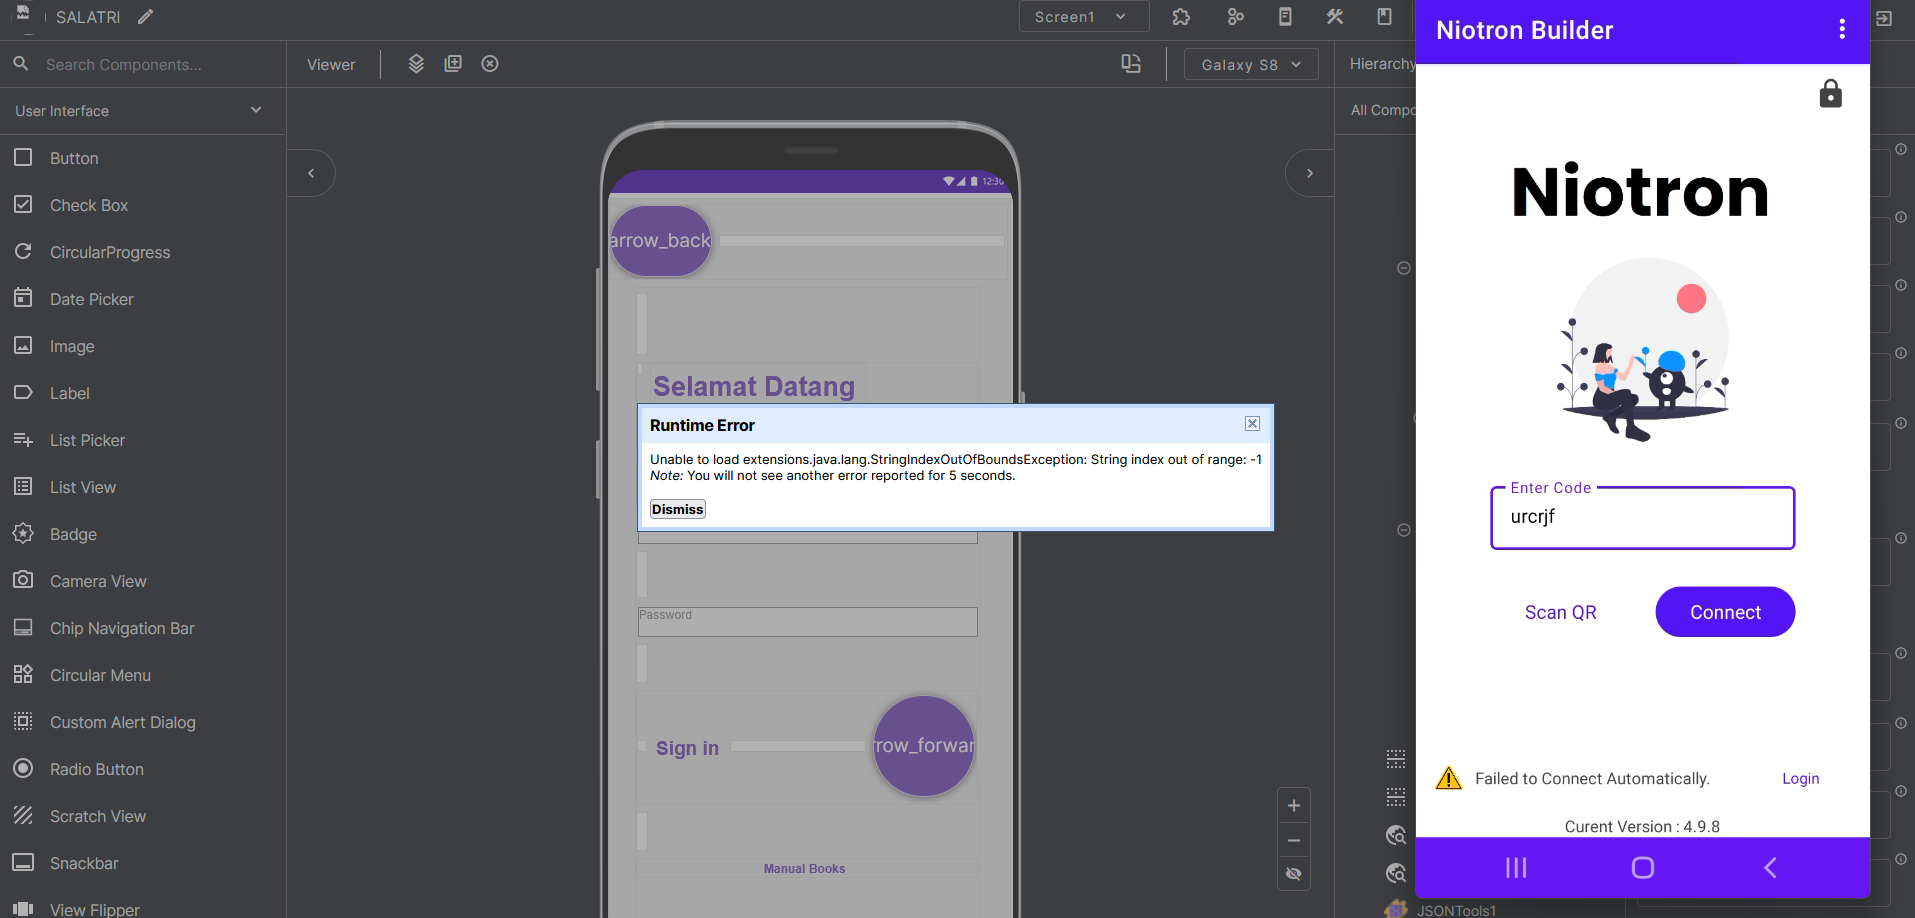Open the bookmark panel icon in top toolbar
Screen dimensions: 1915x918
point(1384,17)
